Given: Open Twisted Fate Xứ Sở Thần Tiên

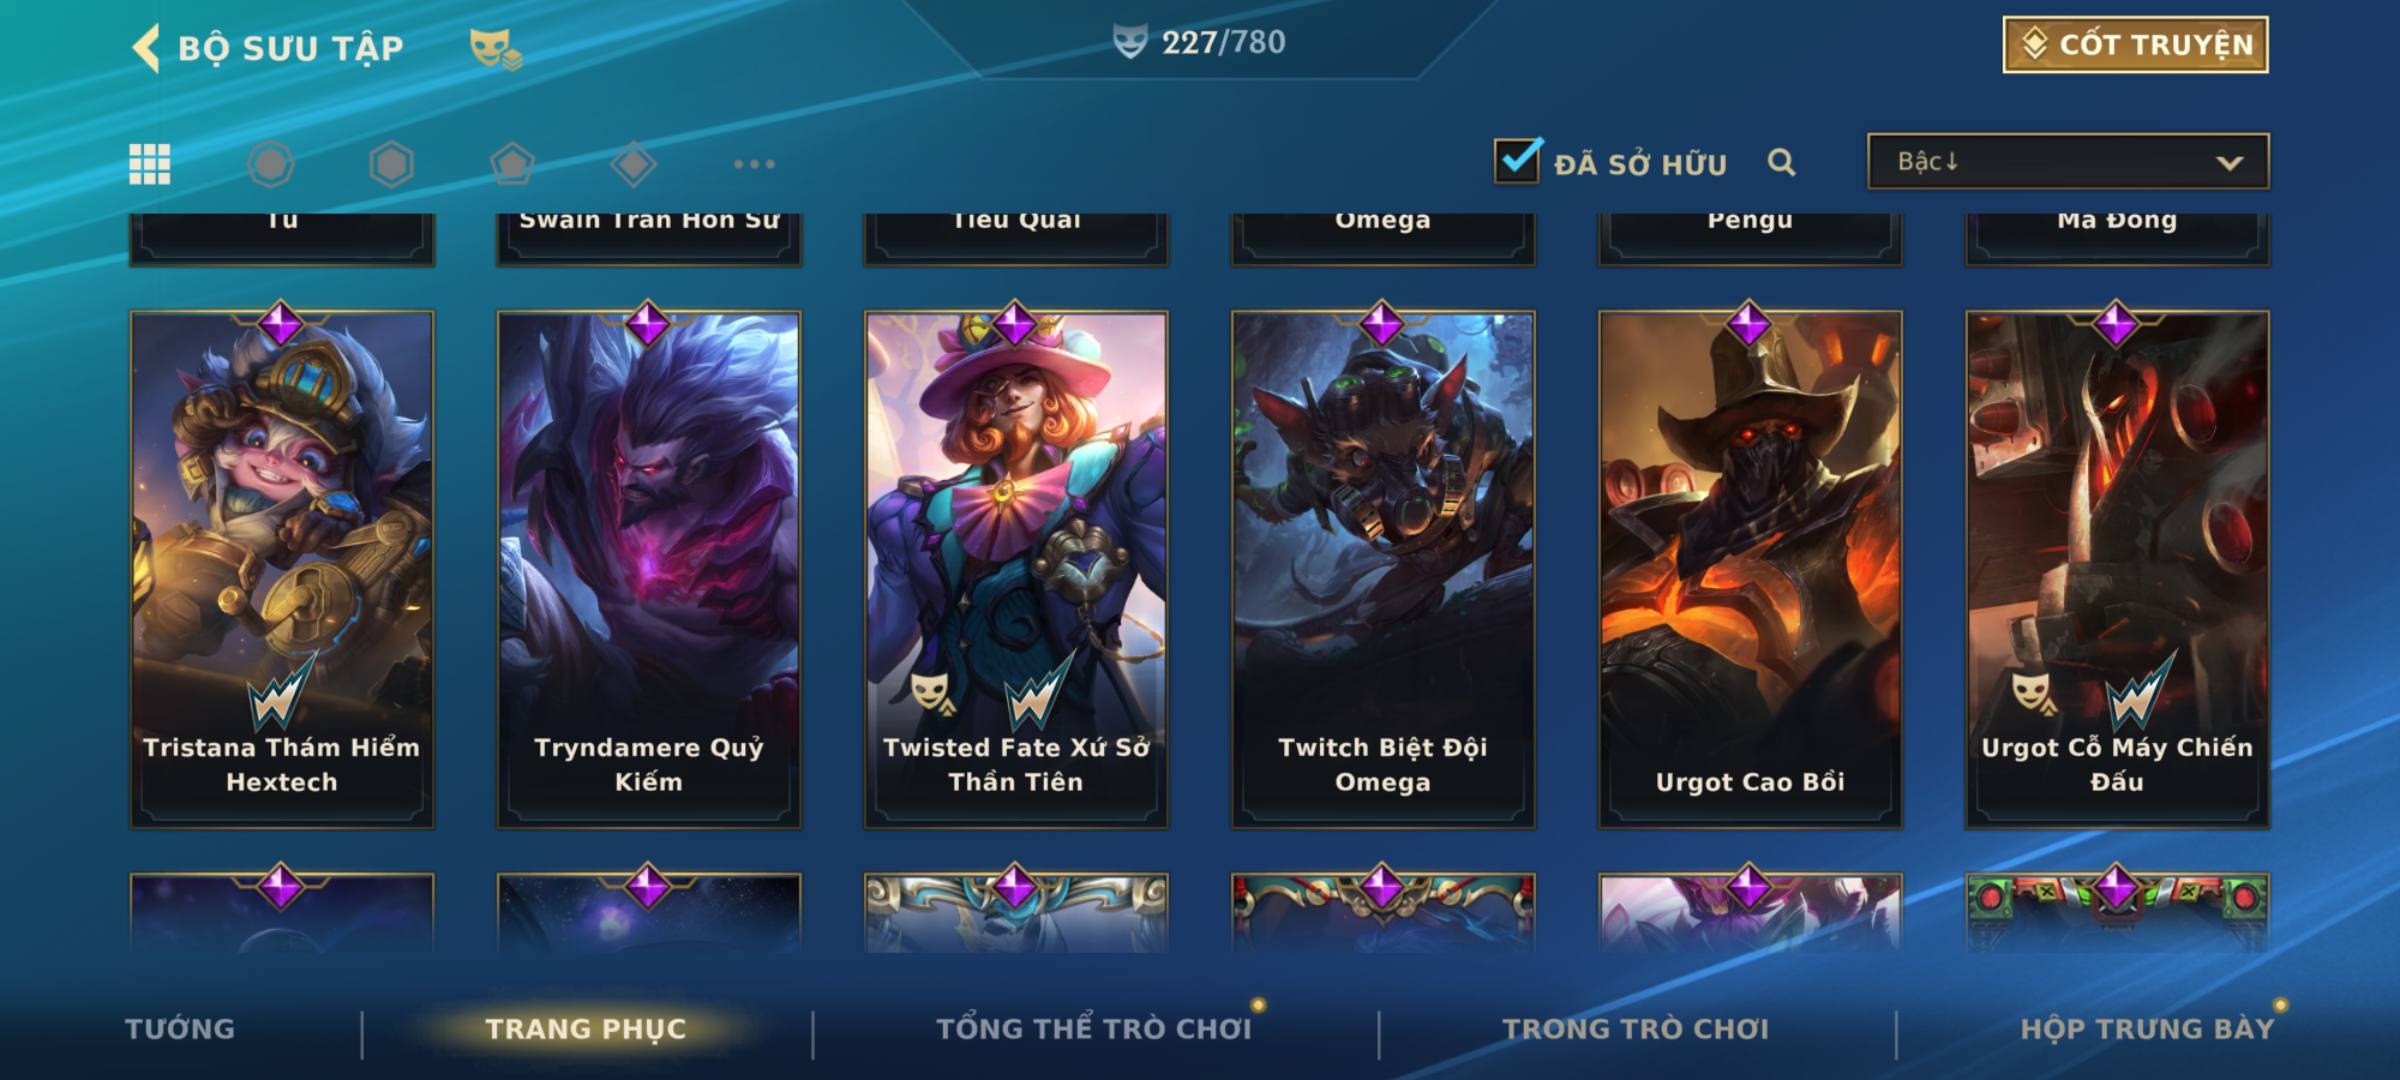Looking at the screenshot, I should click(1016, 569).
